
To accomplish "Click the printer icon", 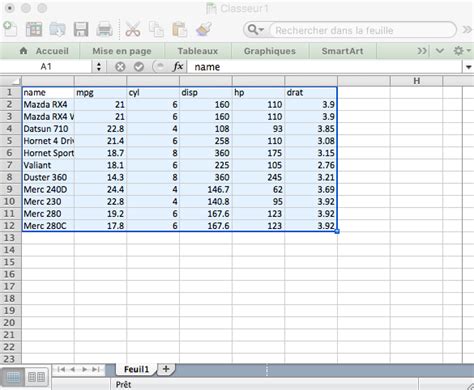I will (x=104, y=29).
